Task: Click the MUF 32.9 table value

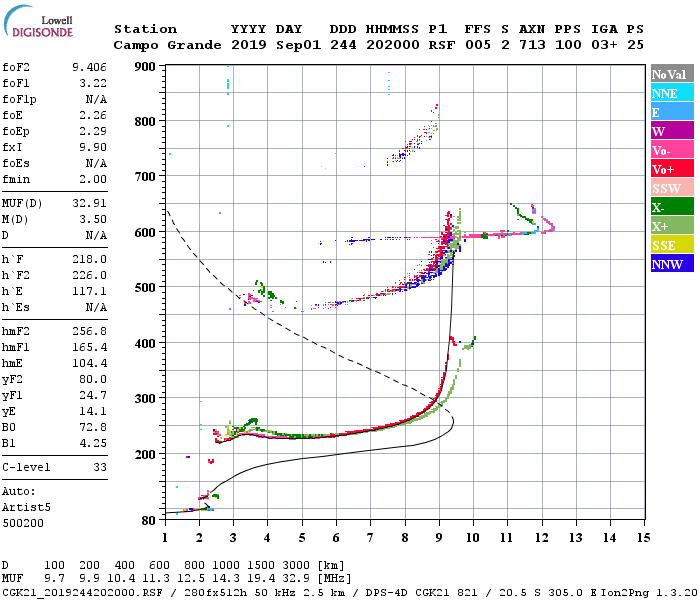Action: (x=296, y=579)
